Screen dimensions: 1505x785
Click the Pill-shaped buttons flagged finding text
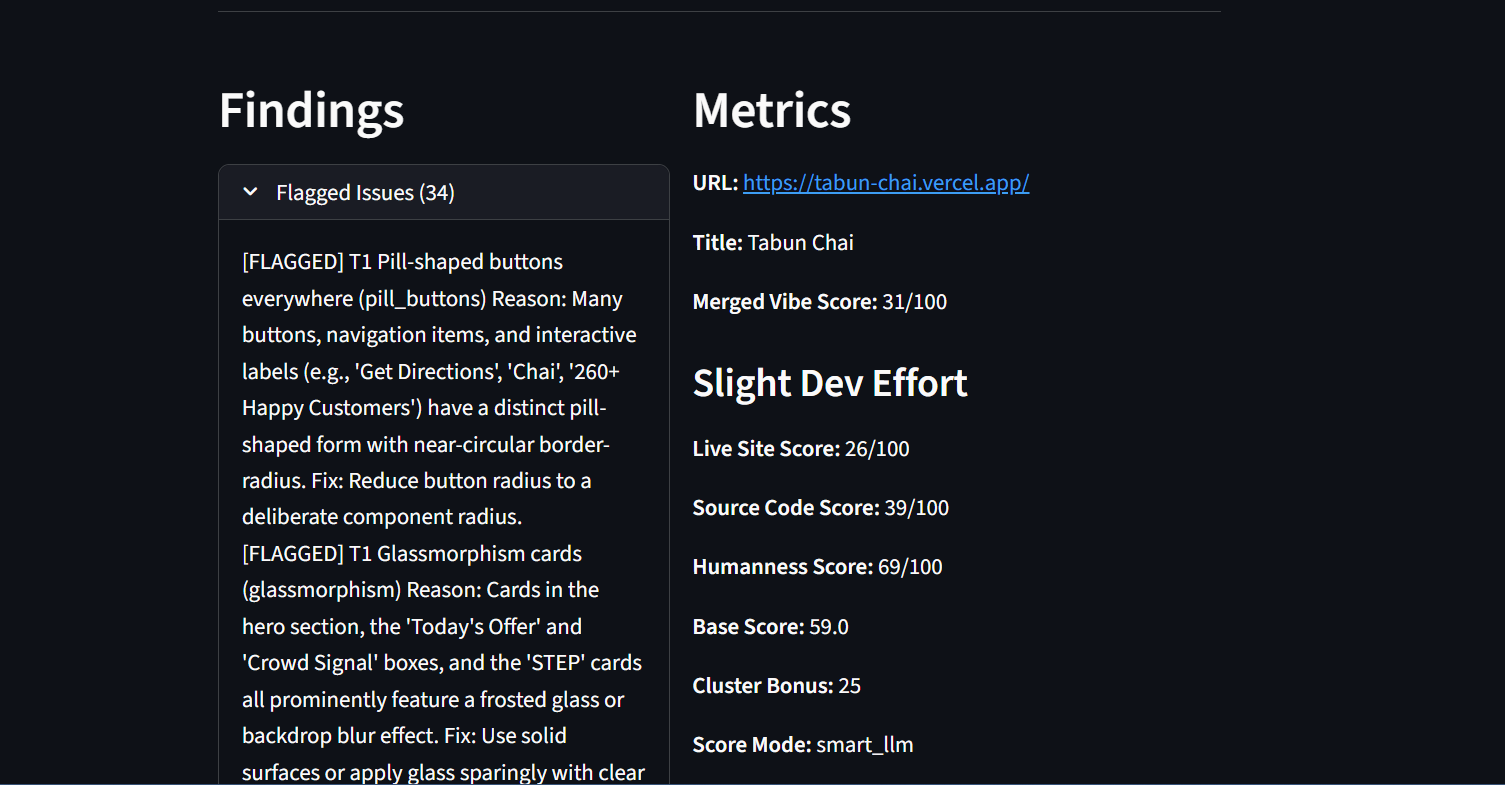[x=441, y=389]
